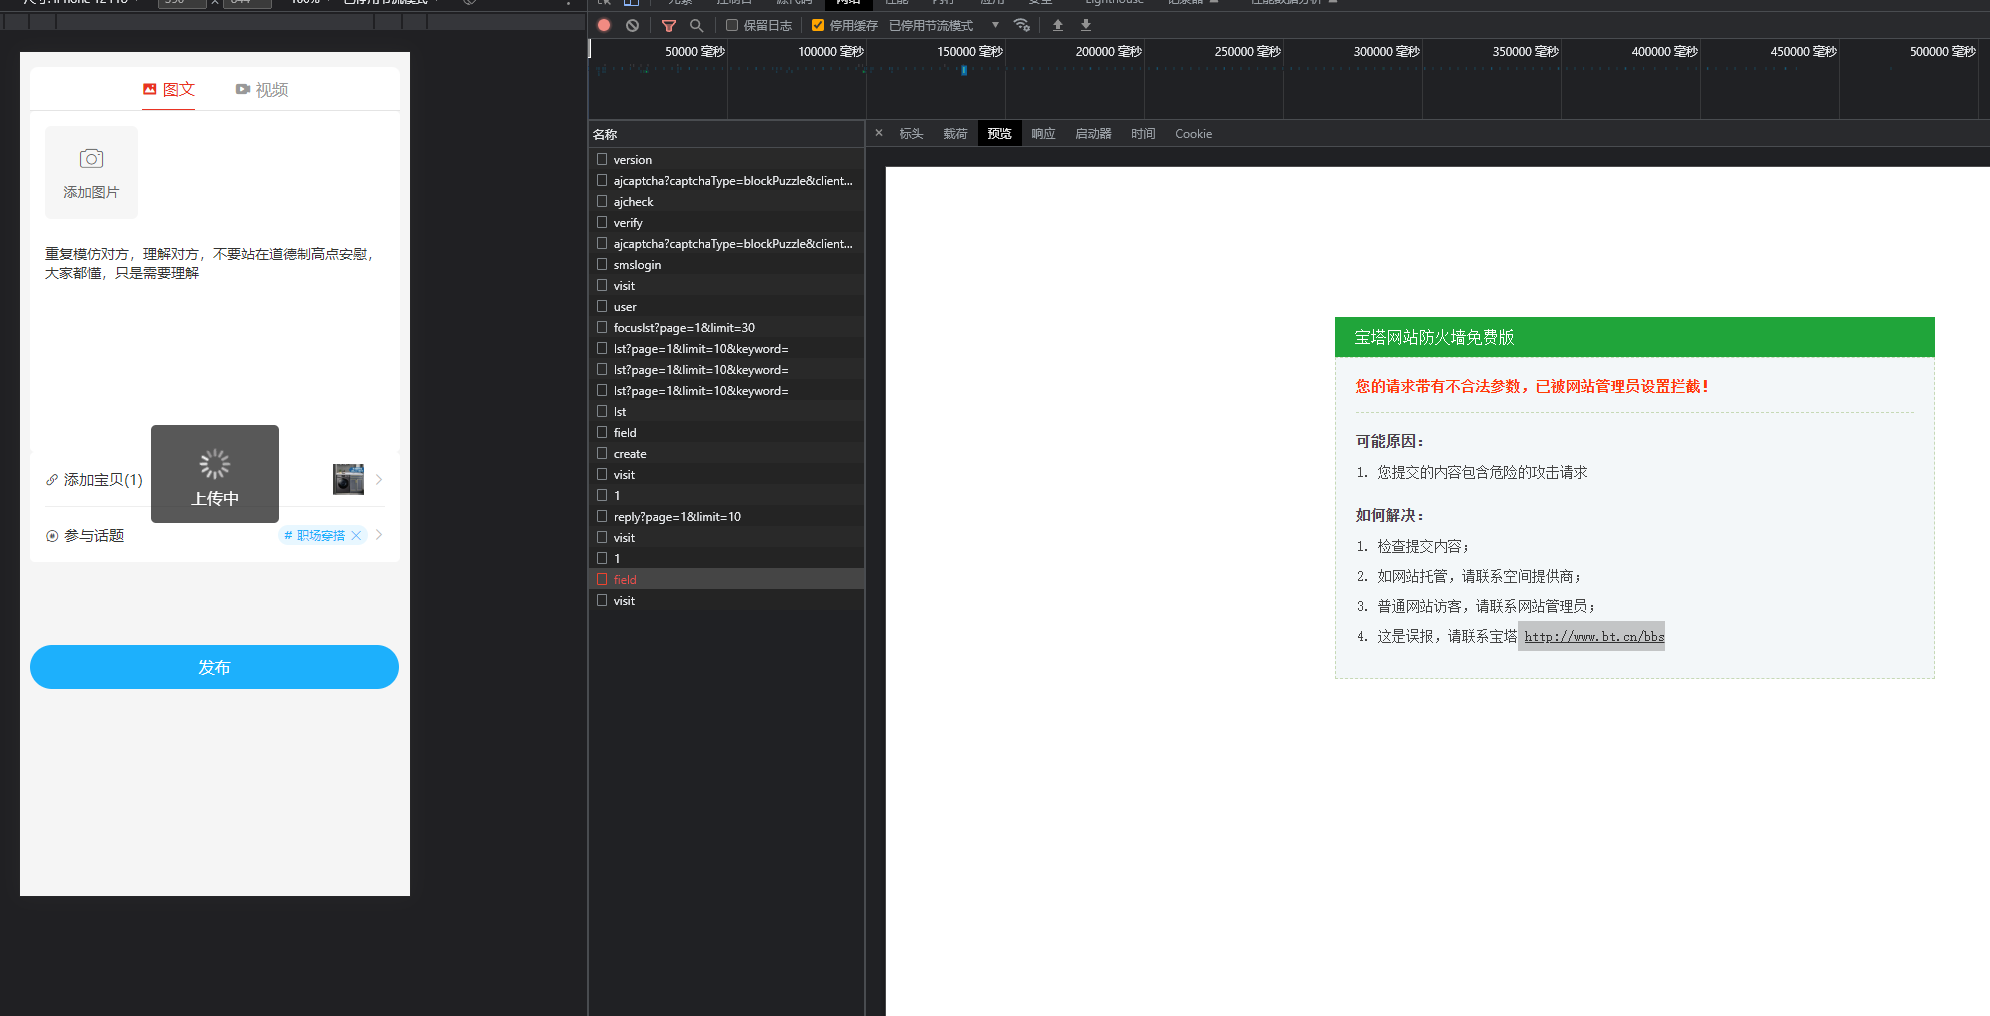Select the ajcheck request
The height and width of the screenshot is (1016, 1990).
(726, 201)
